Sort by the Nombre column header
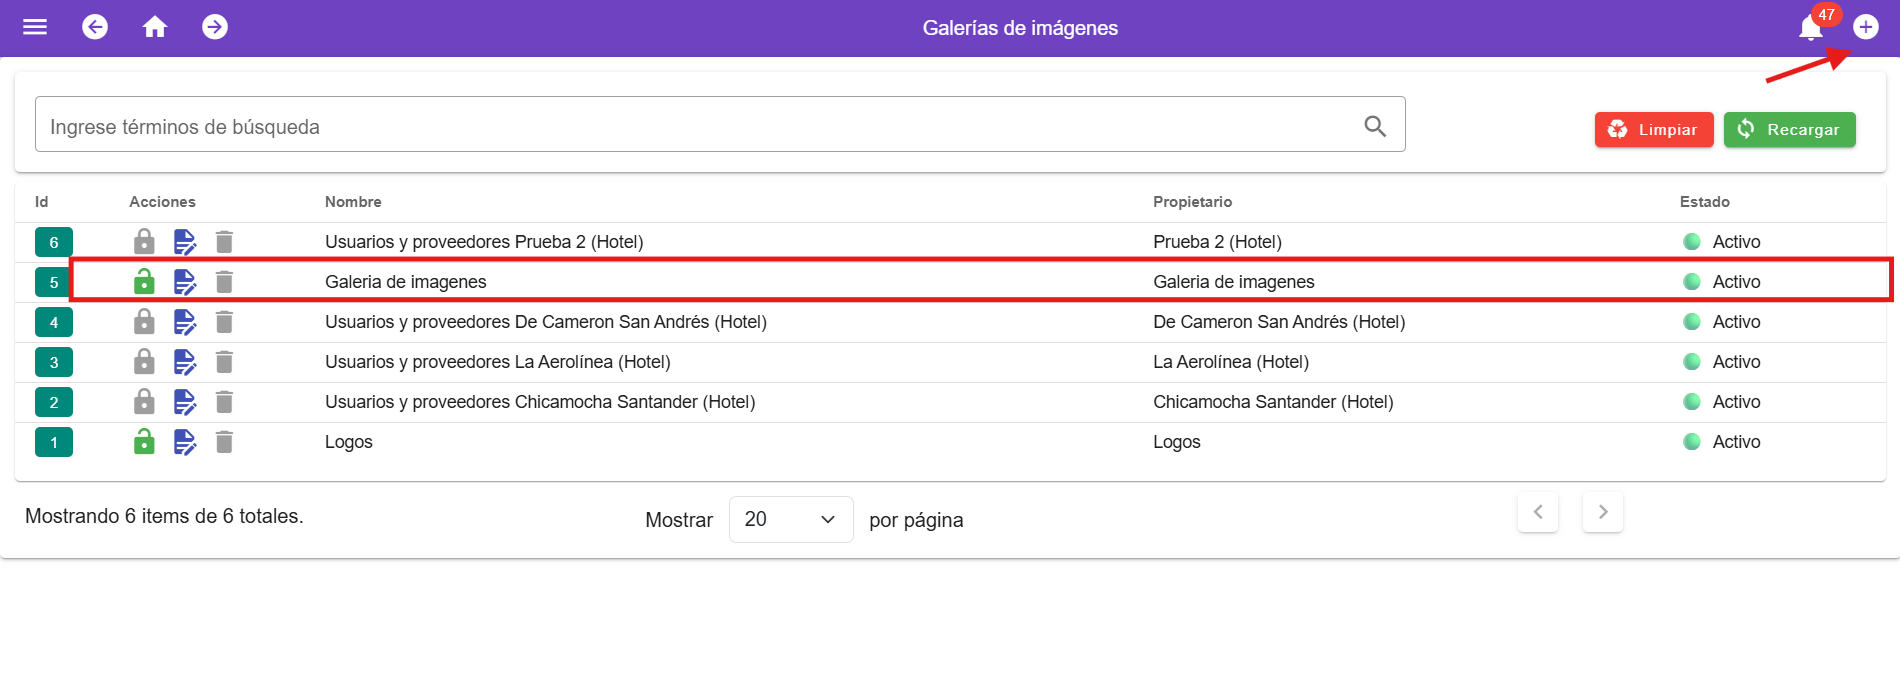 click(353, 202)
